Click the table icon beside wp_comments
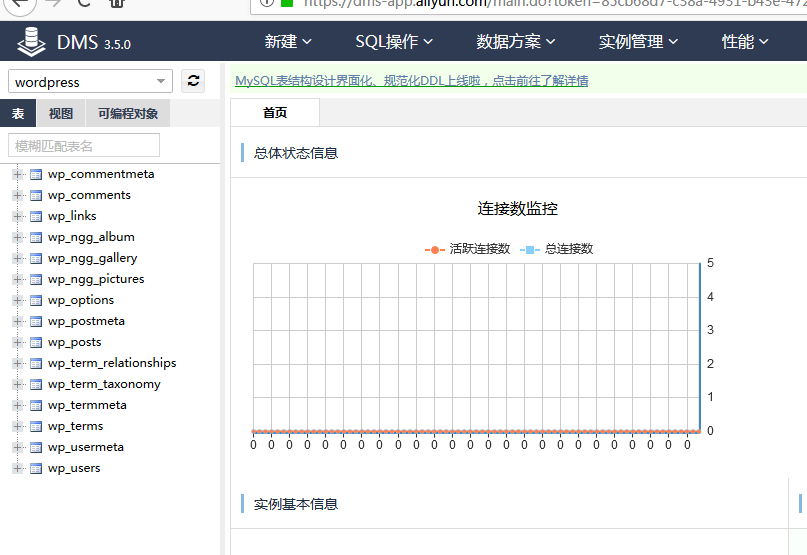 pyautogui.click(x=36, y=196)
